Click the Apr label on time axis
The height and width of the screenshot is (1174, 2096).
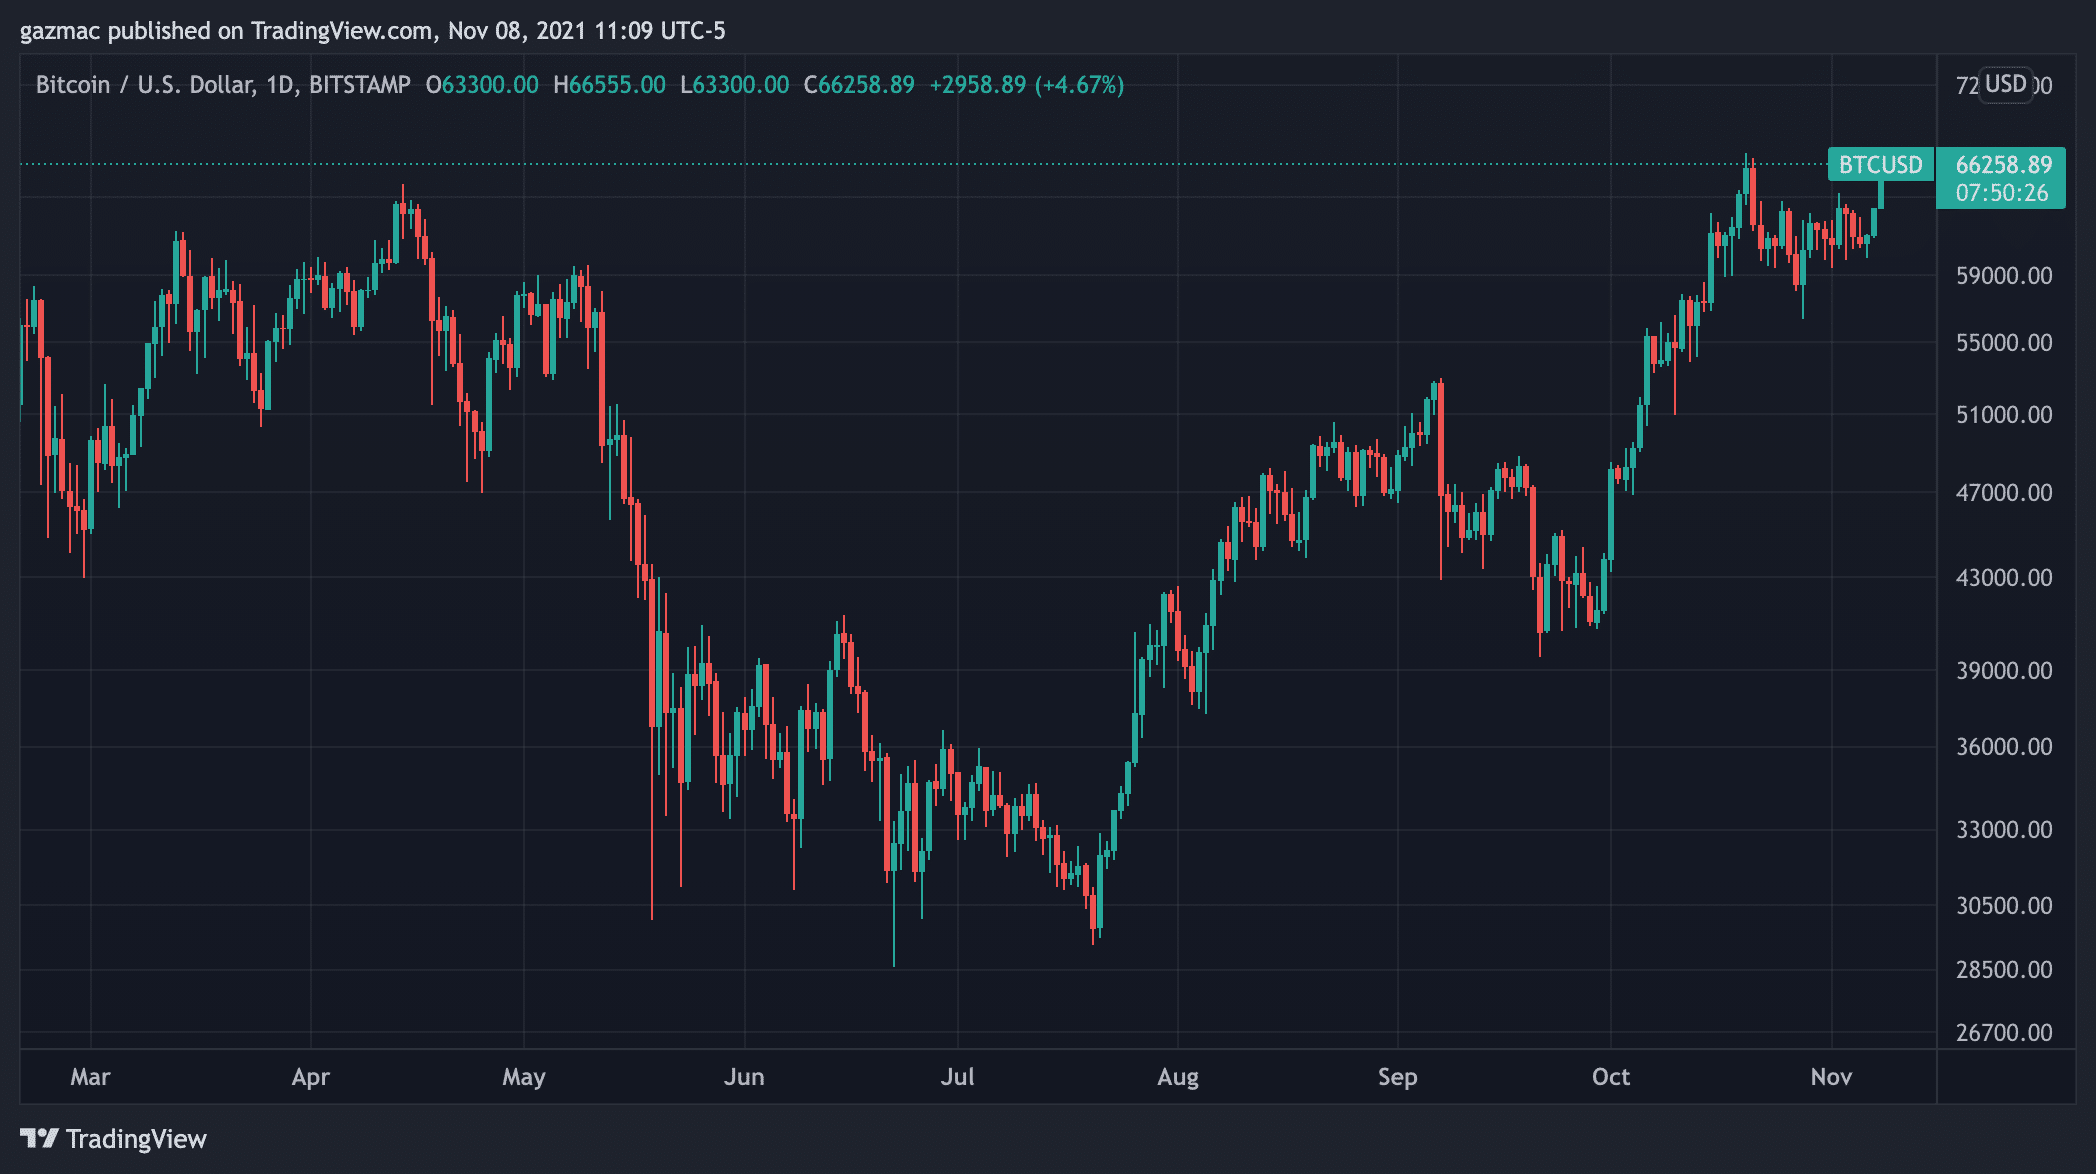[x=310, y=1077]
